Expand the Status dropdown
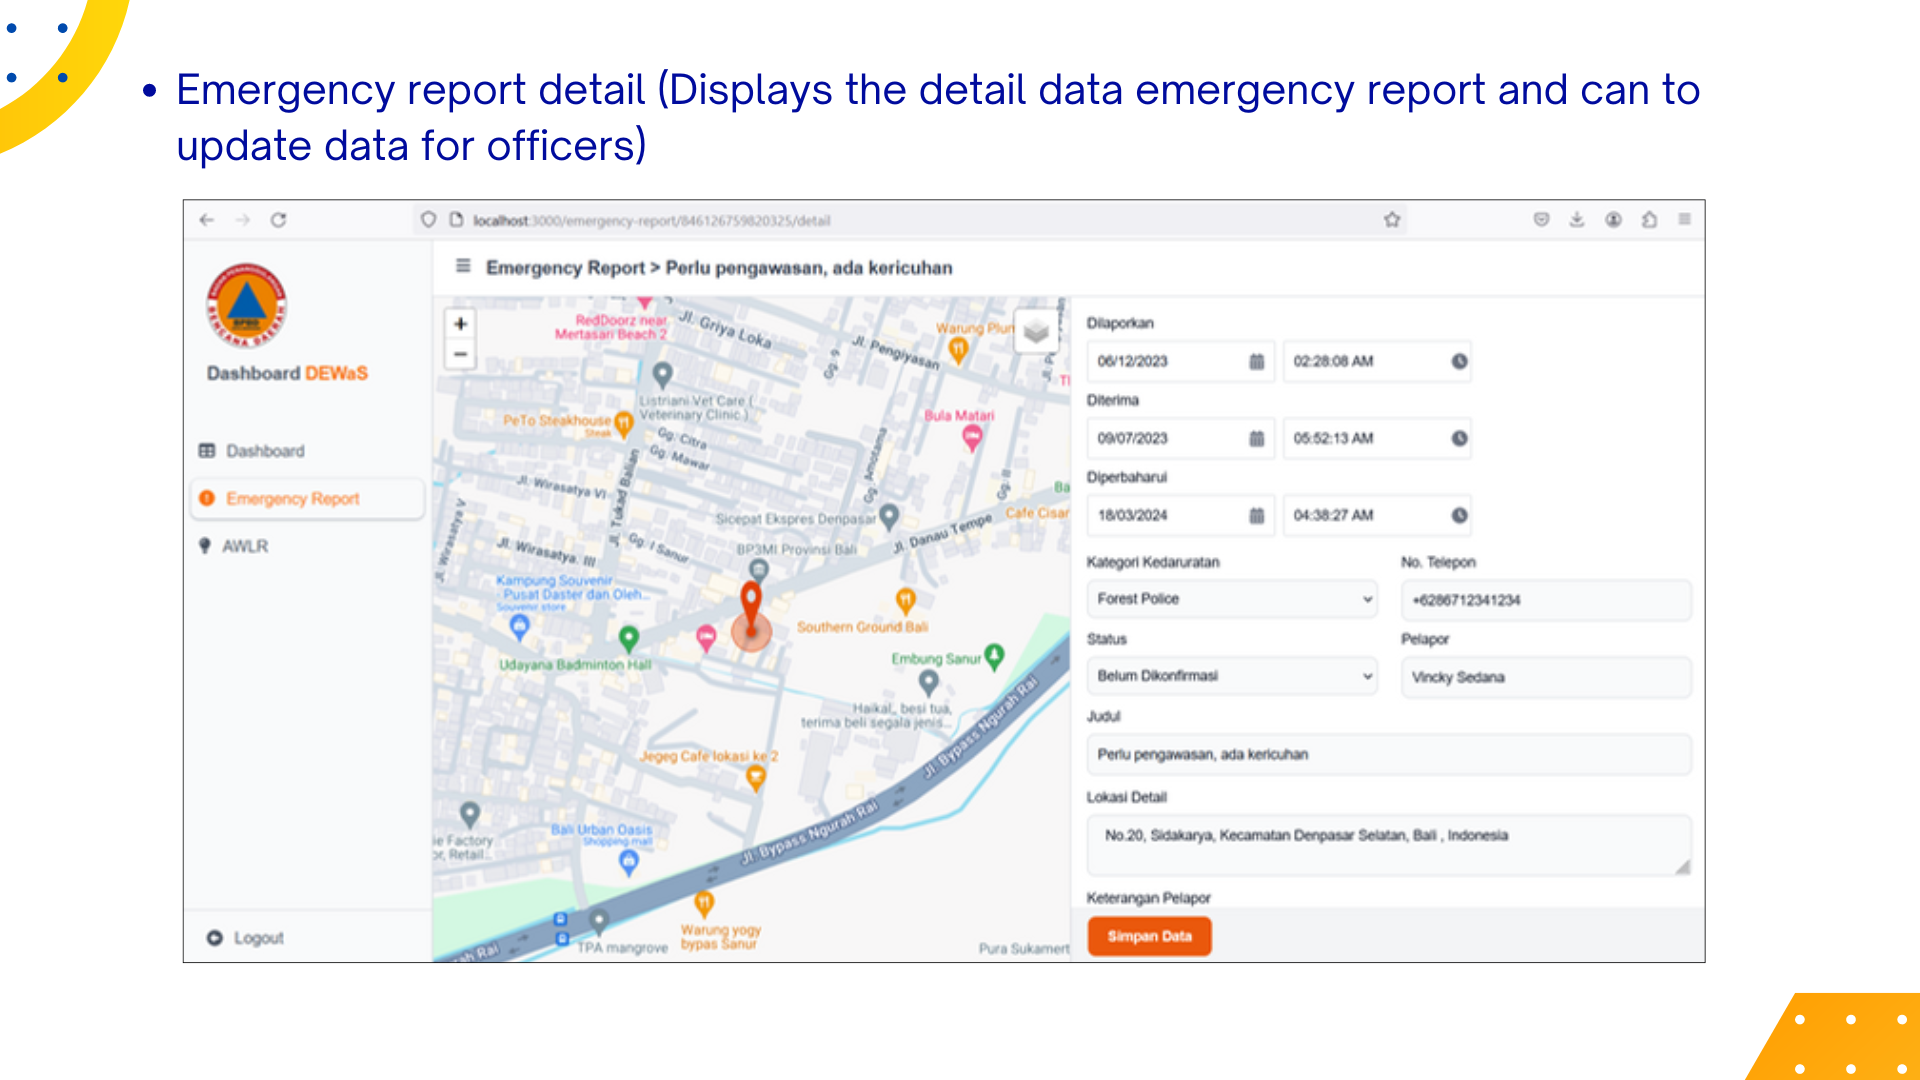This screenshot has height=1080, width=1920. point(1232,676)
